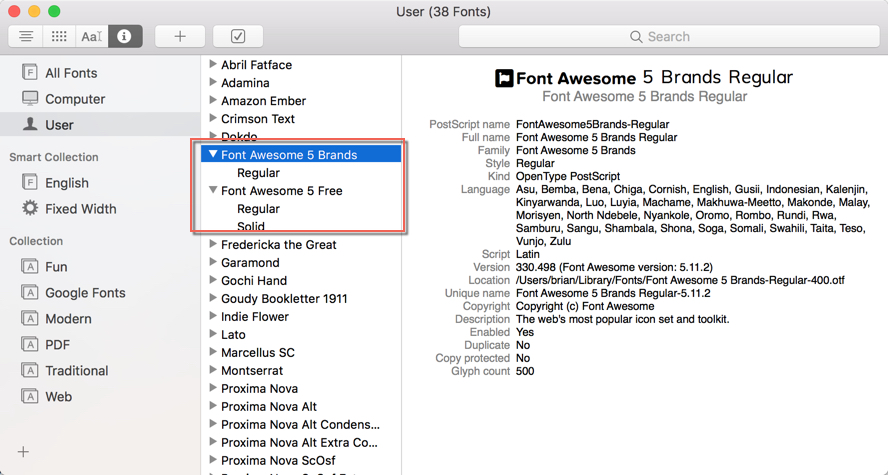
Task: Expand the Abril Fatface family
Action: pos(213,64)
